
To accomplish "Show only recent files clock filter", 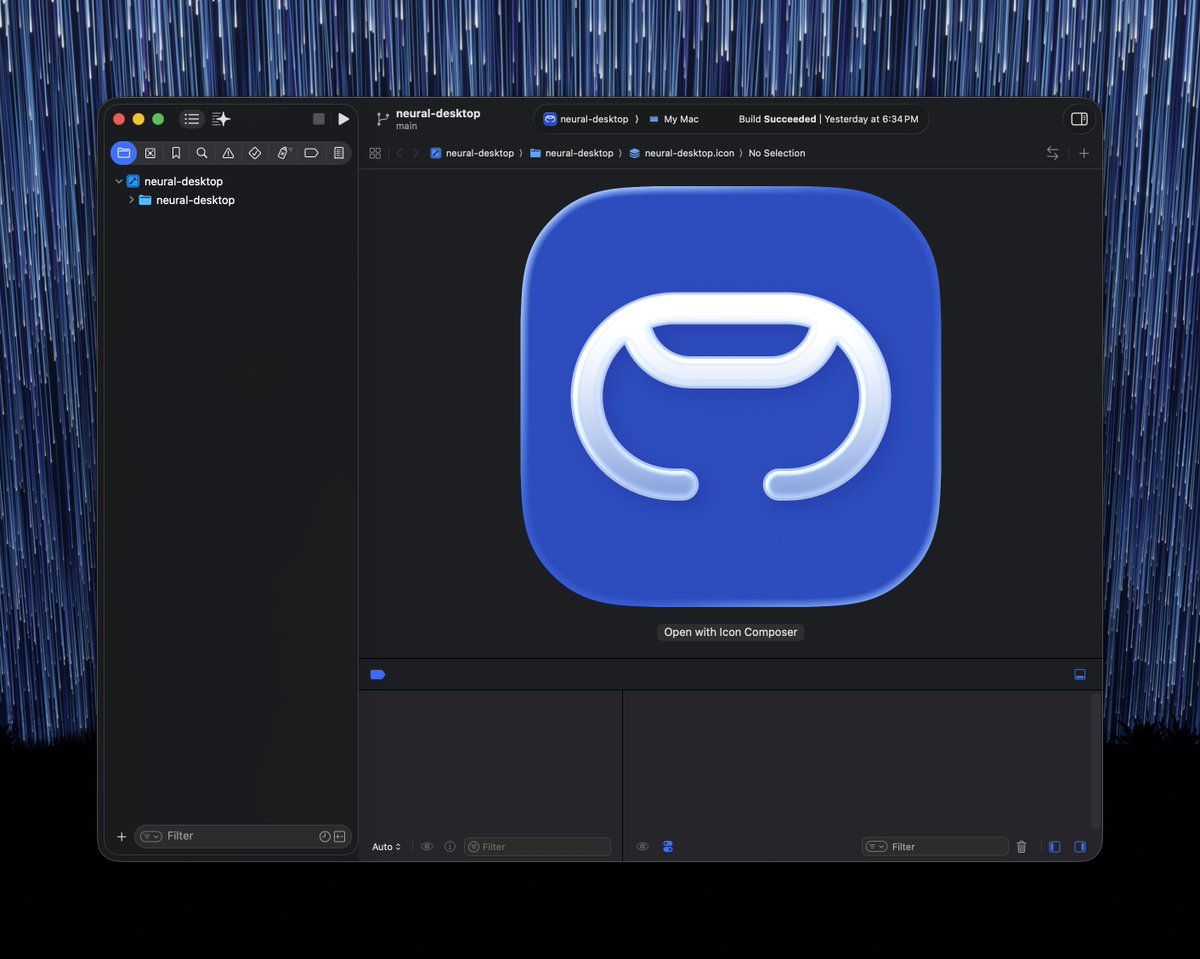I will click(325, 837).
